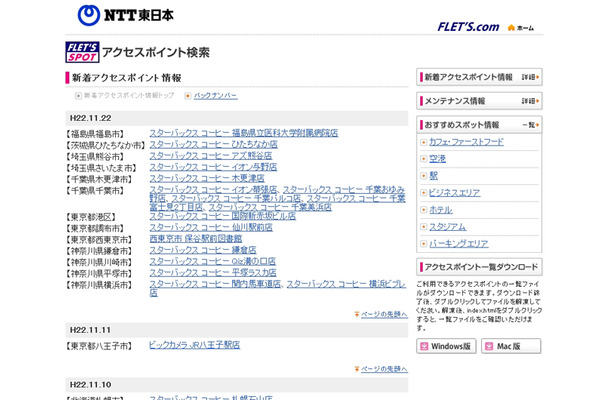610x400 pixels.
Task: Click the 【神奈川県横浜市】 label
Action: pos(99,285)
